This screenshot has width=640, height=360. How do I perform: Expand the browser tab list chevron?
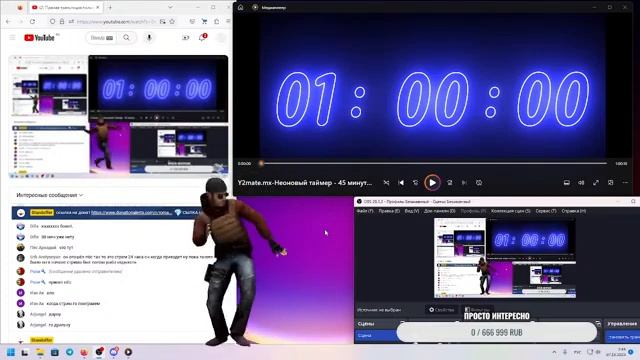(170, 7)
